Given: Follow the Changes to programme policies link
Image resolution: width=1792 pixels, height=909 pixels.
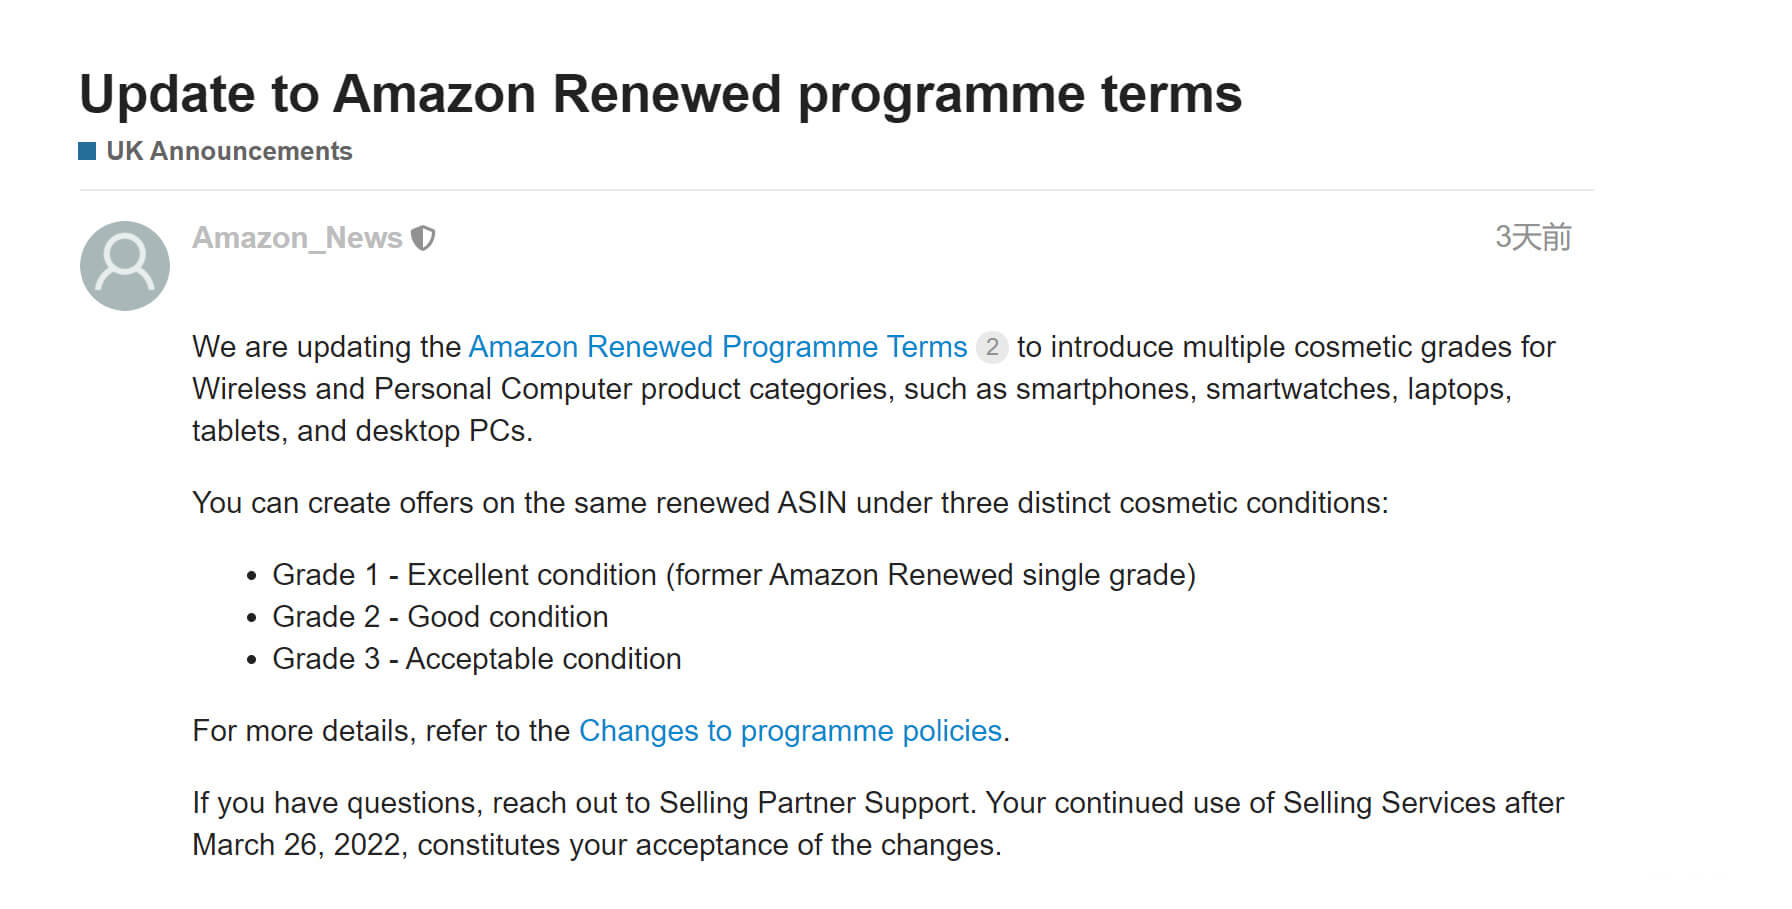Looking at the screenshot, I should tap(790, 731).
